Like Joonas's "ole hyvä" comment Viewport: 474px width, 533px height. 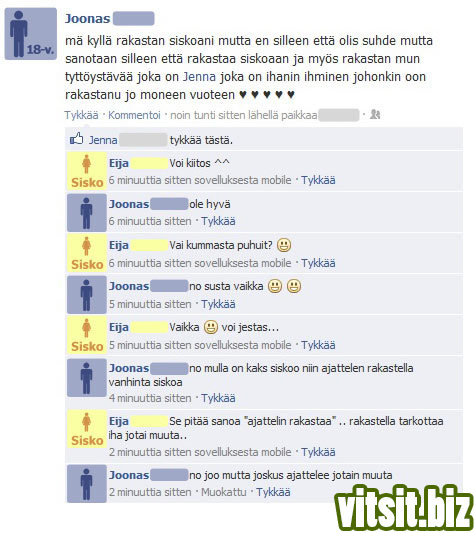(x=218, y=221)
